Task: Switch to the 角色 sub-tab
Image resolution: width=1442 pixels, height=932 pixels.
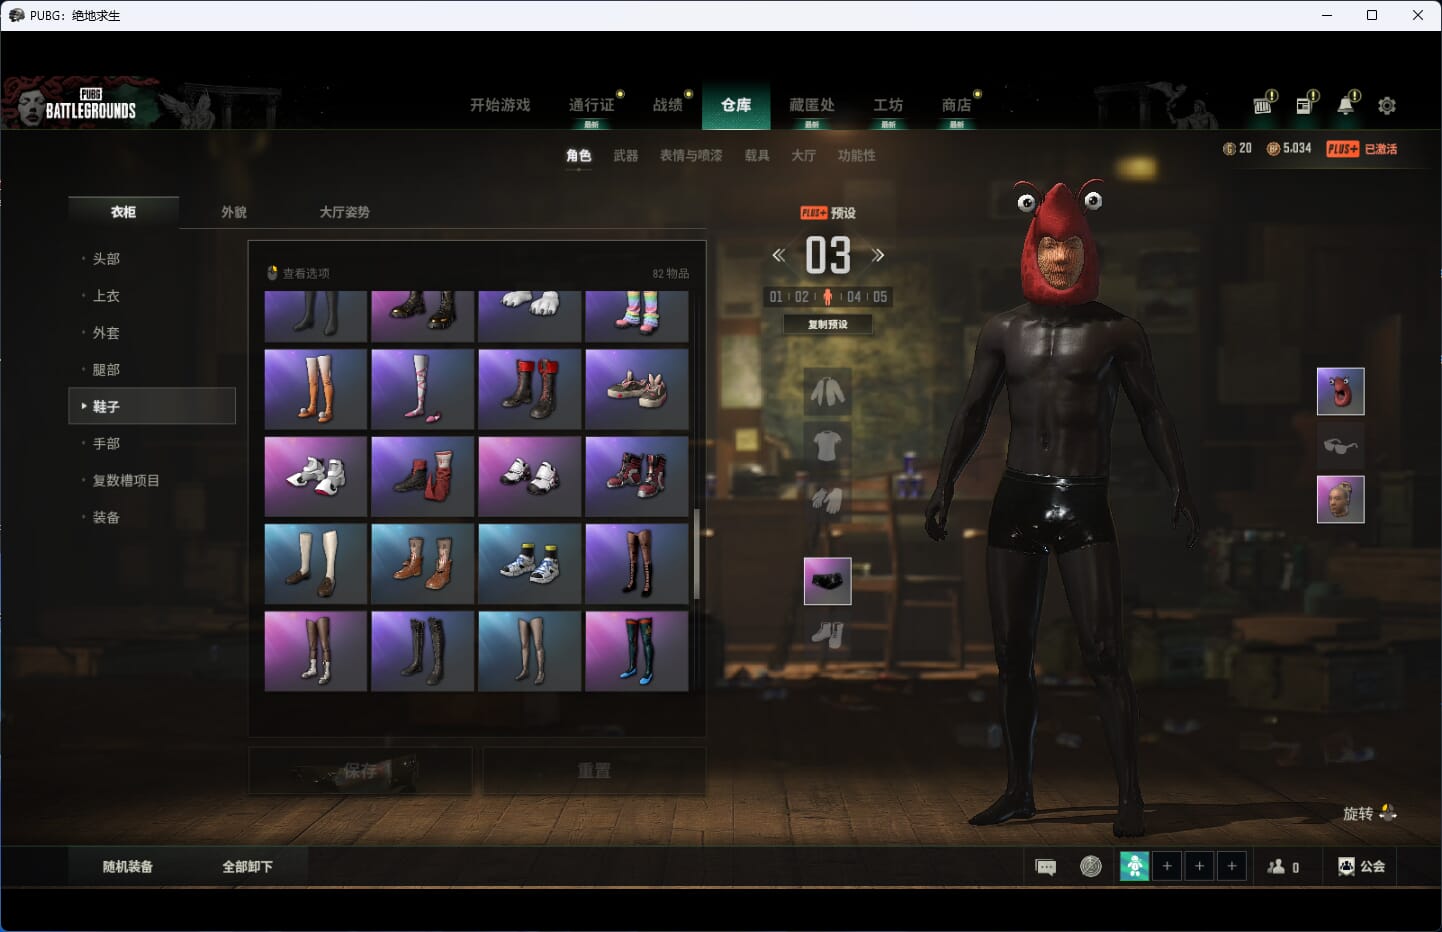Action: (579, 156)
